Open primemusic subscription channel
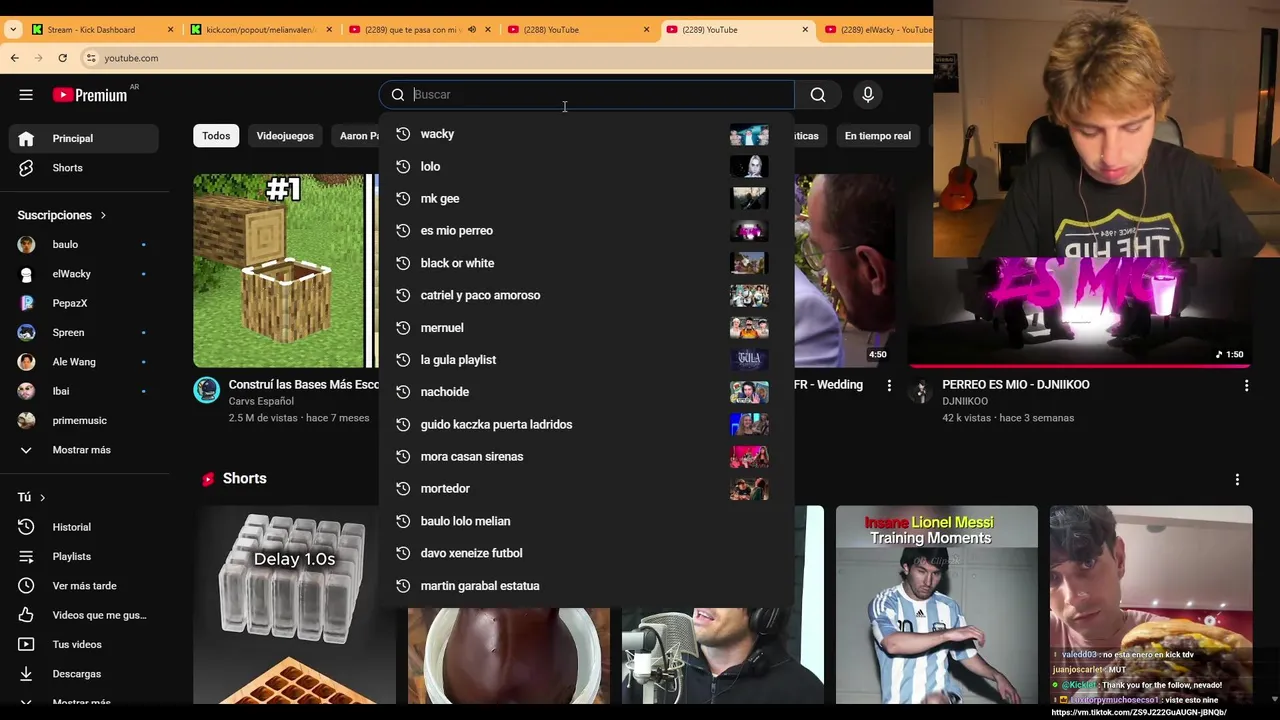The height and width of the screenshot is (720, 1280). coord(83,421)
